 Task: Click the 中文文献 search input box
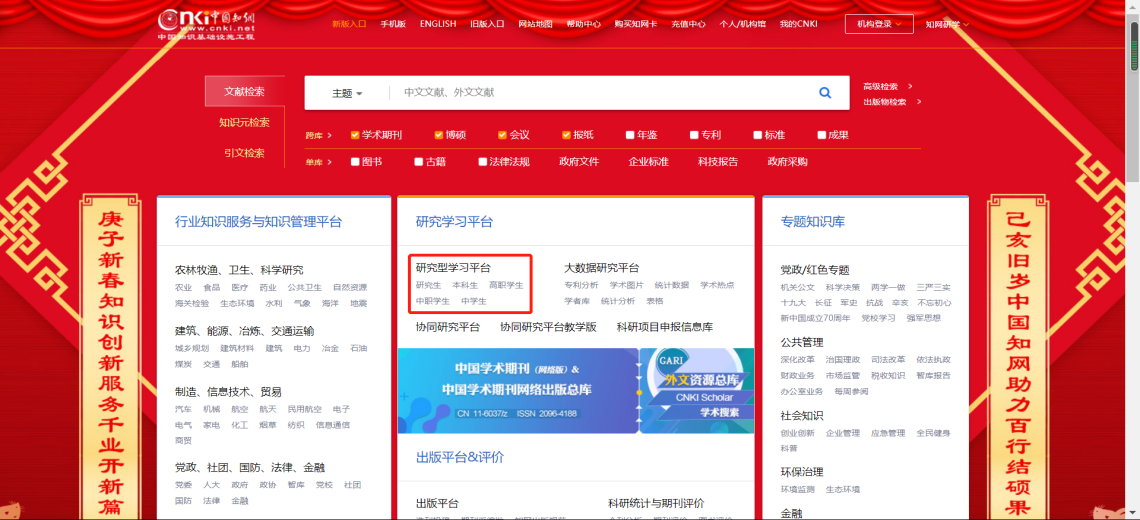(x=600, y=93)
